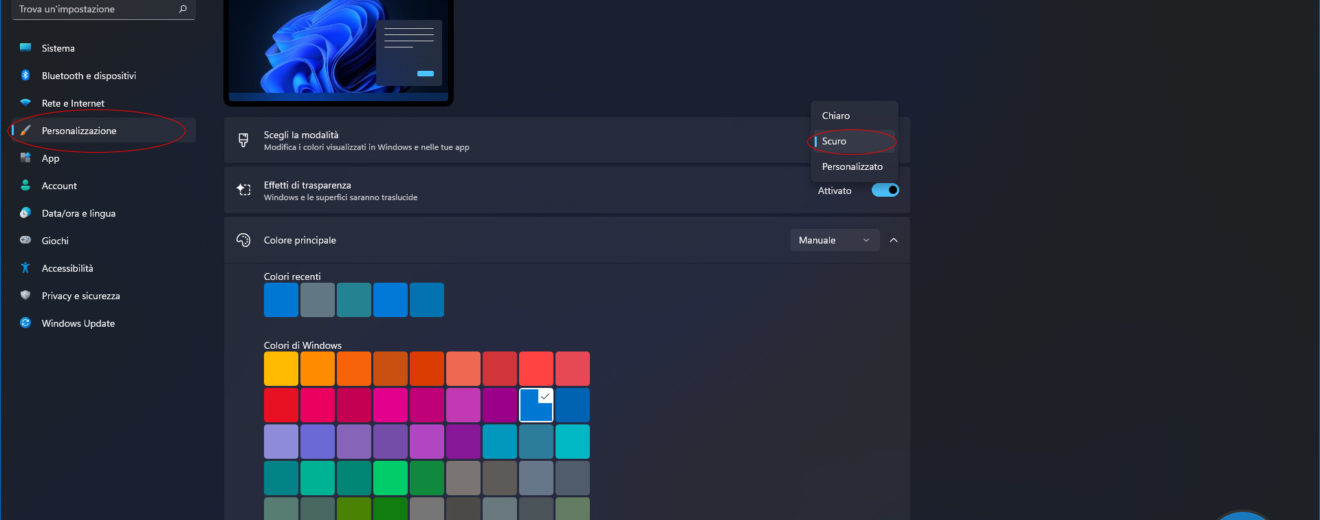Screen dimensions: 1320x520
Task: Pick the gray-blue second recent color
Action: [x=317, y=300]
